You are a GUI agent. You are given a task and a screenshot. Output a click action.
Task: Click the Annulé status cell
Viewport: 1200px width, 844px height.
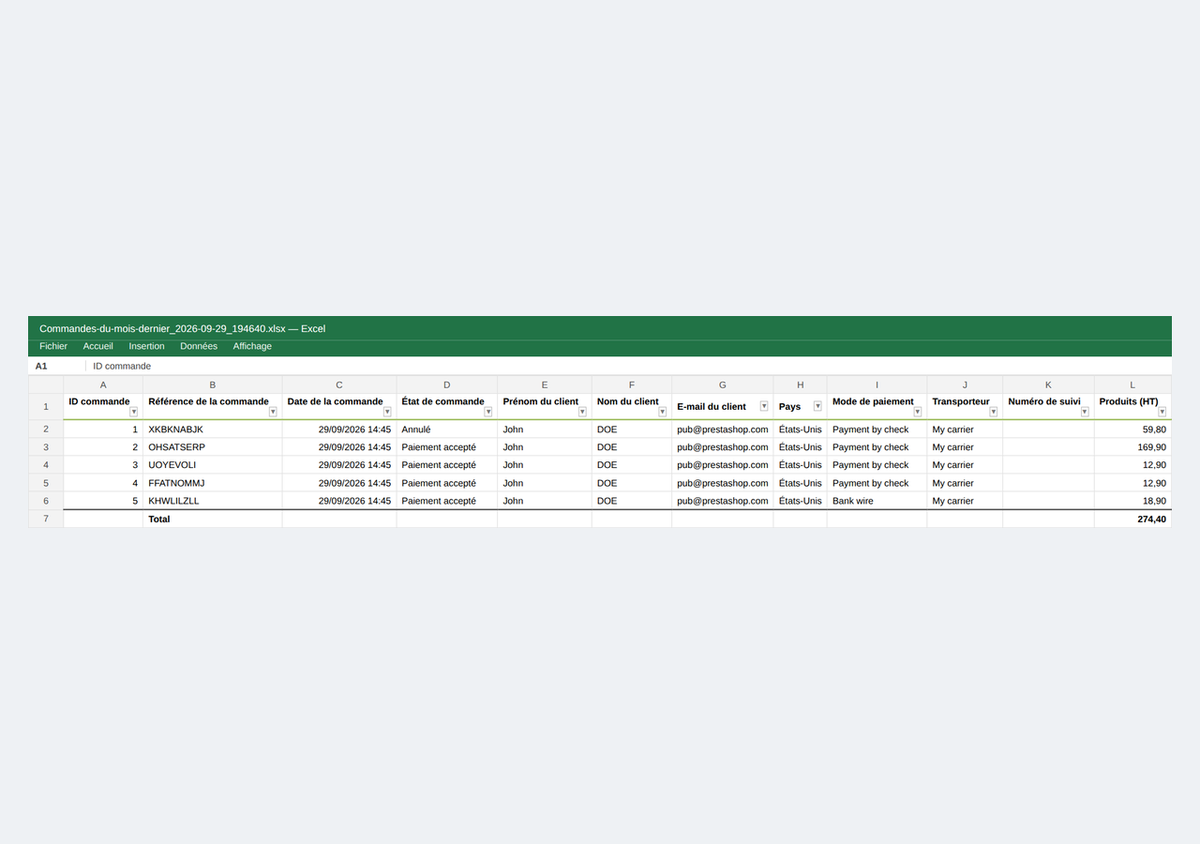pyautogui.click(x=447, y=429)
